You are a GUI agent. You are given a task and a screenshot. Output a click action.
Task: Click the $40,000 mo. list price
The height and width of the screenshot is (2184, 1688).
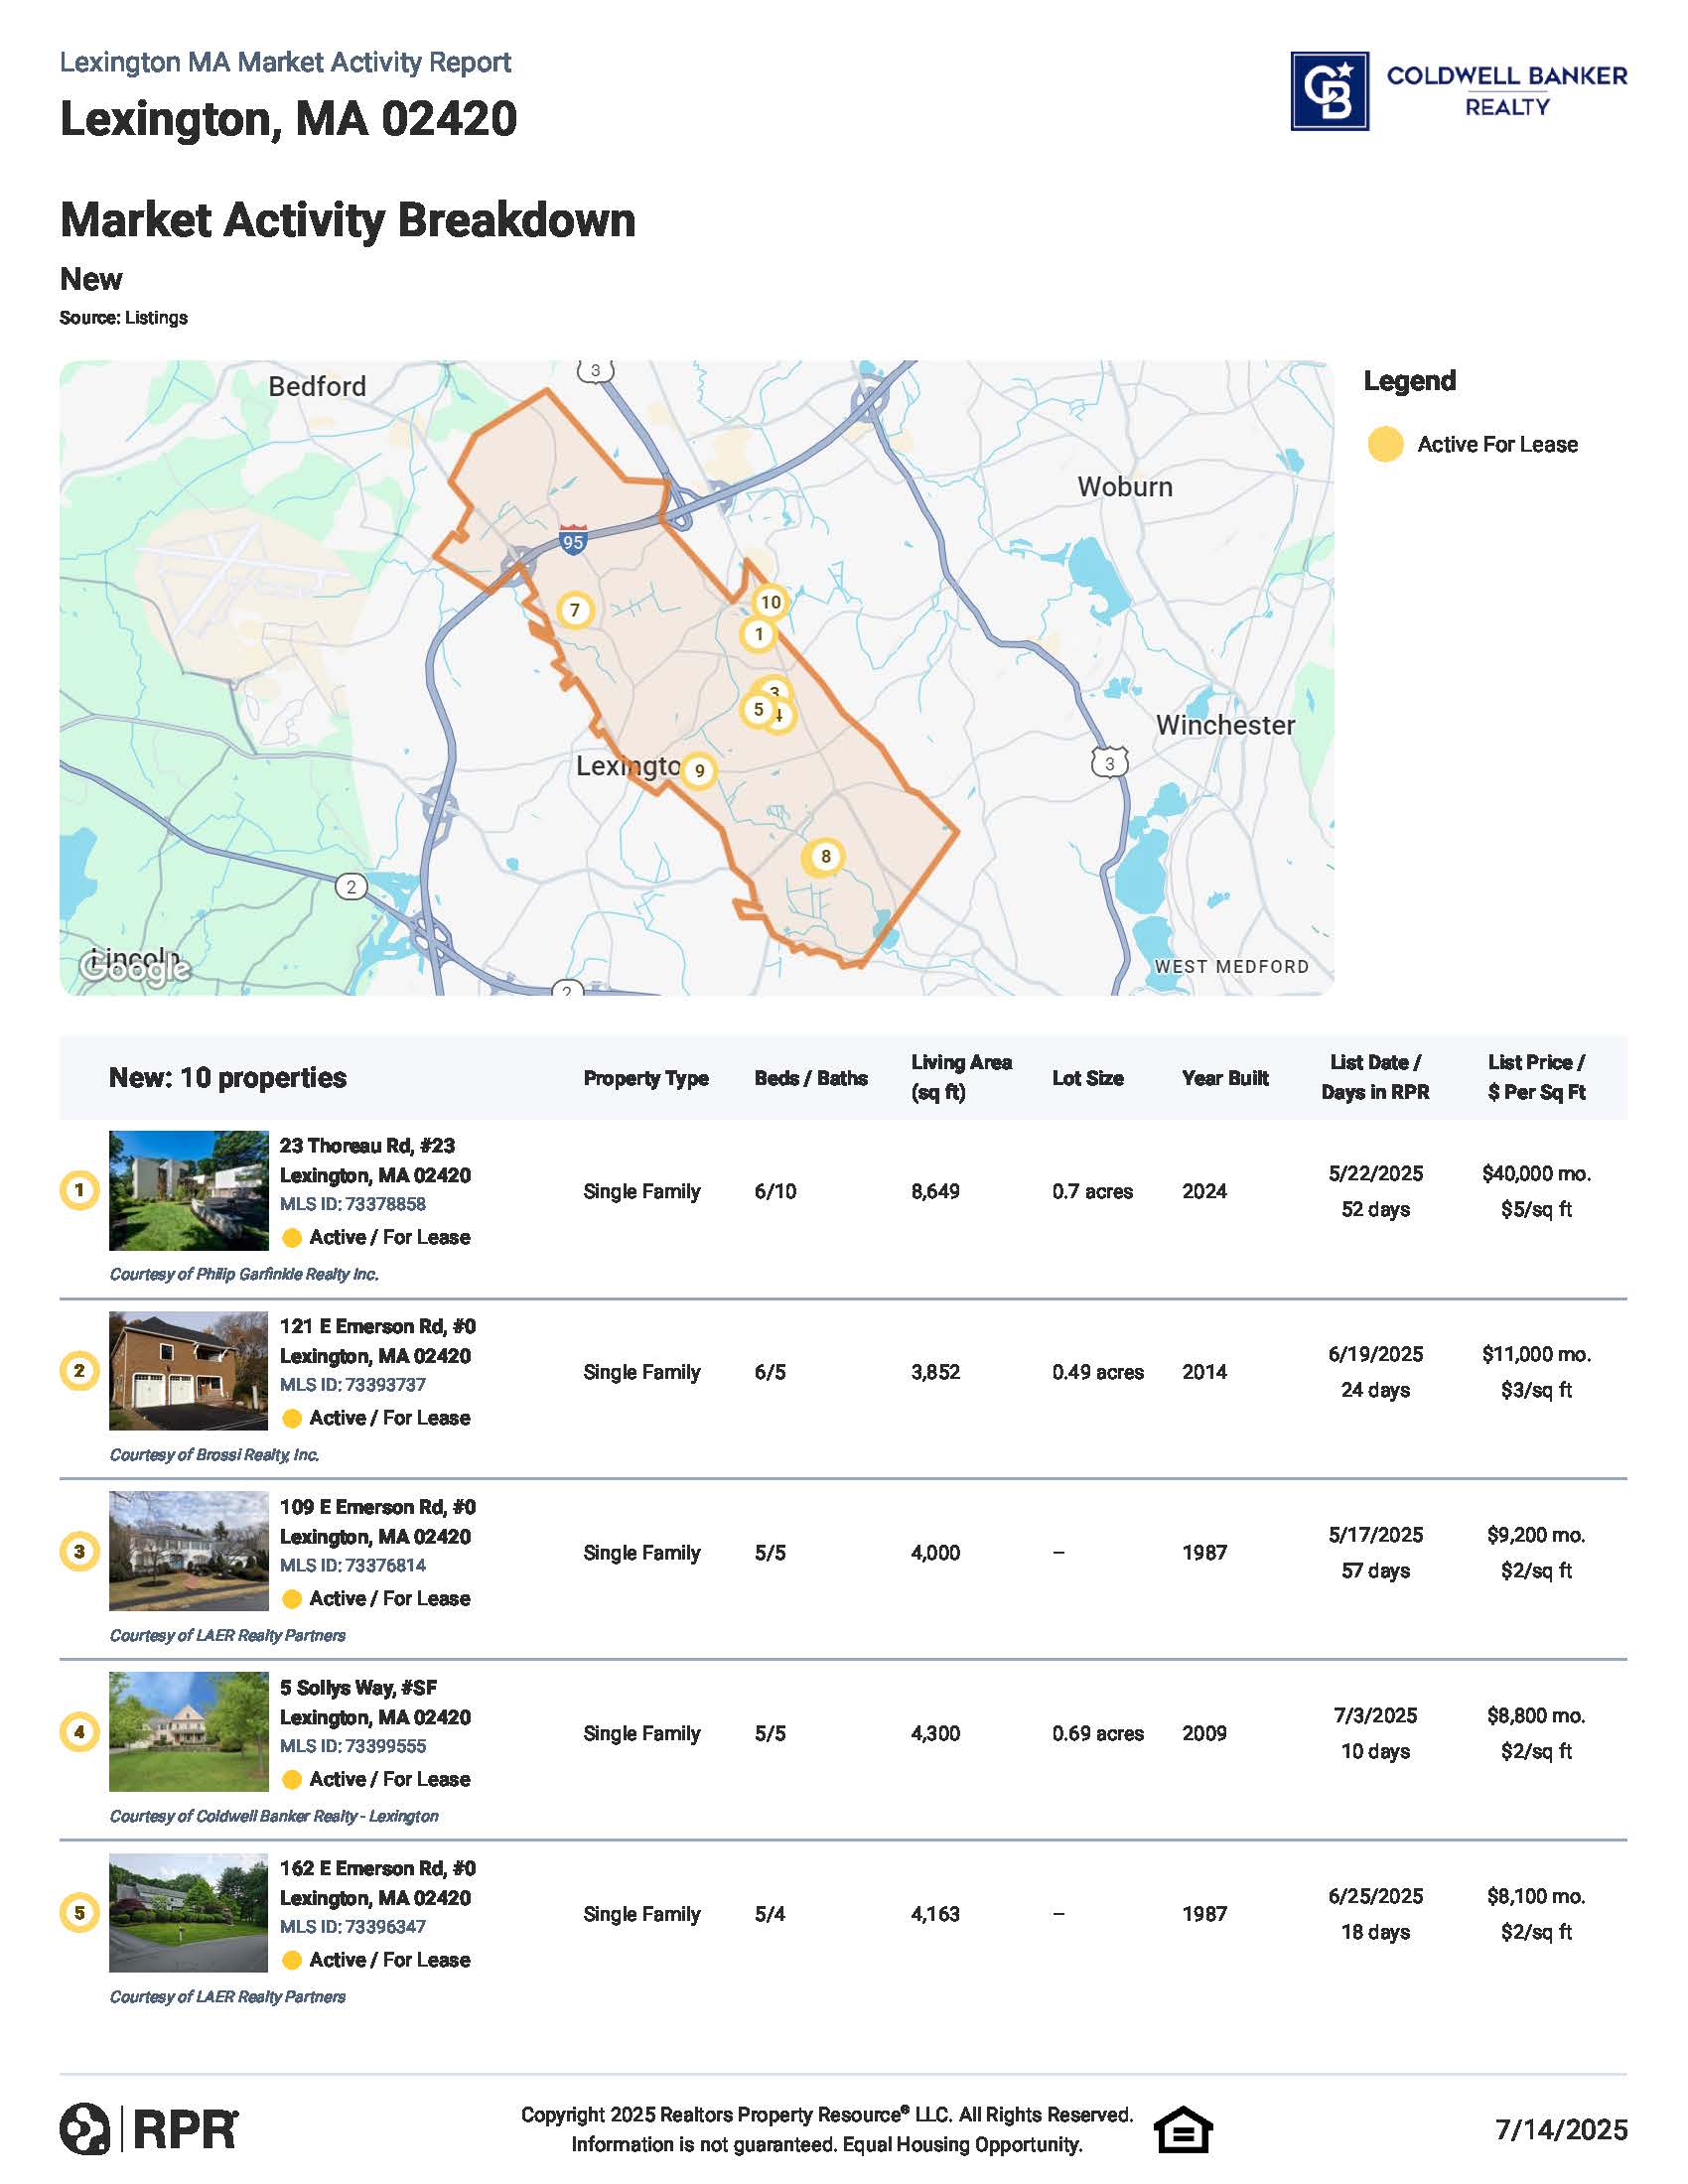pos(1537,1174)
